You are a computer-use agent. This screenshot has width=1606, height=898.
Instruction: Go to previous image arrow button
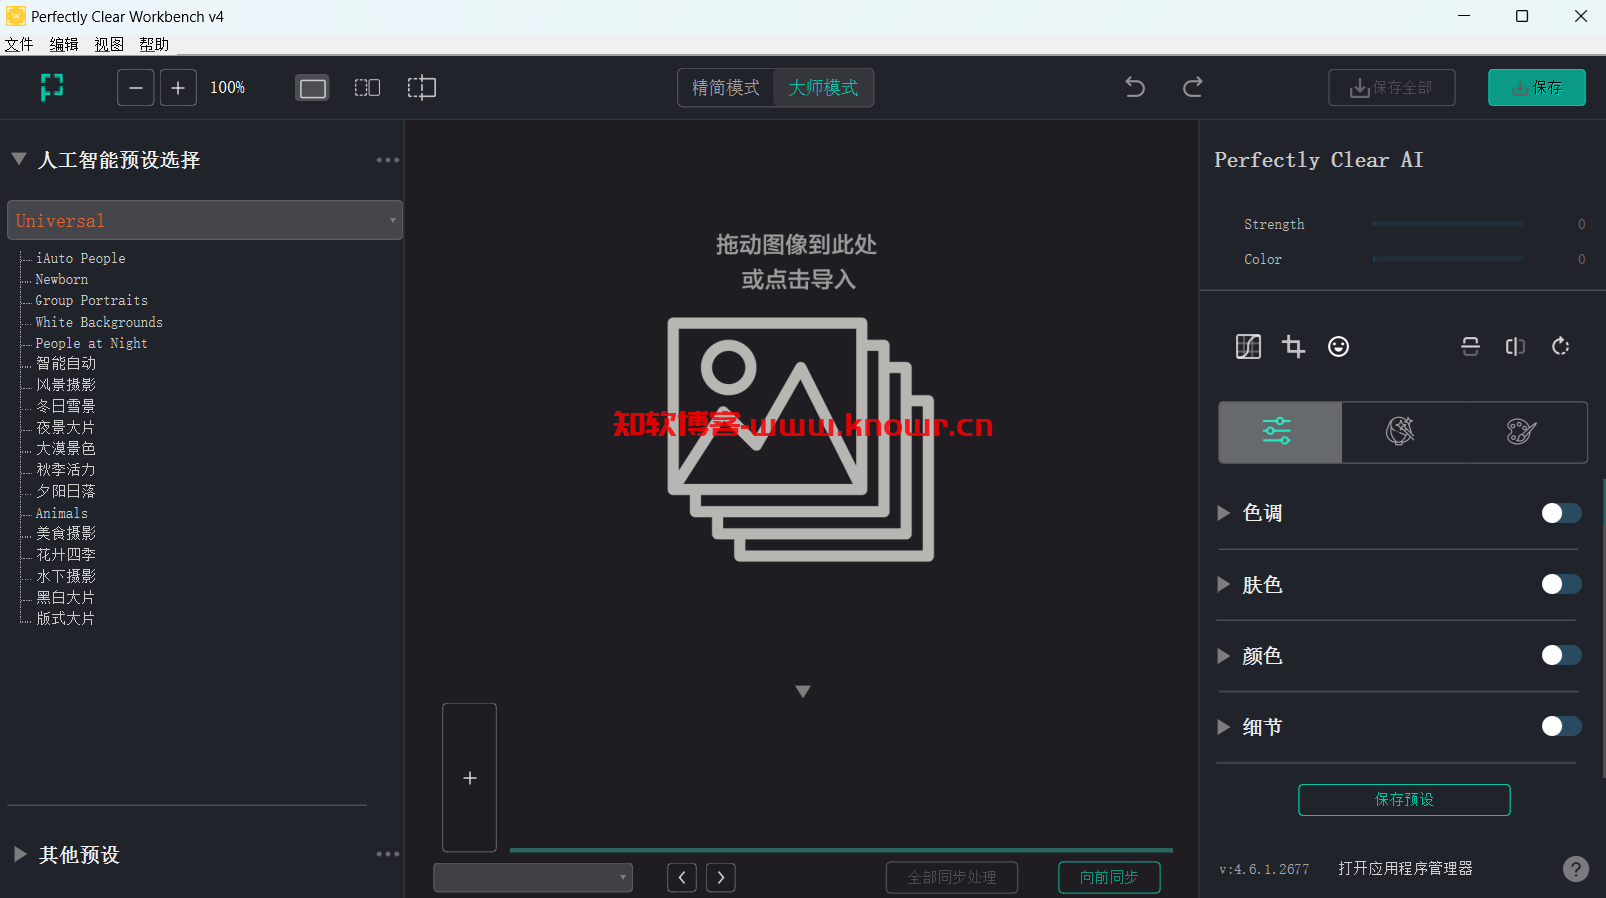click(x=682, y=877)
